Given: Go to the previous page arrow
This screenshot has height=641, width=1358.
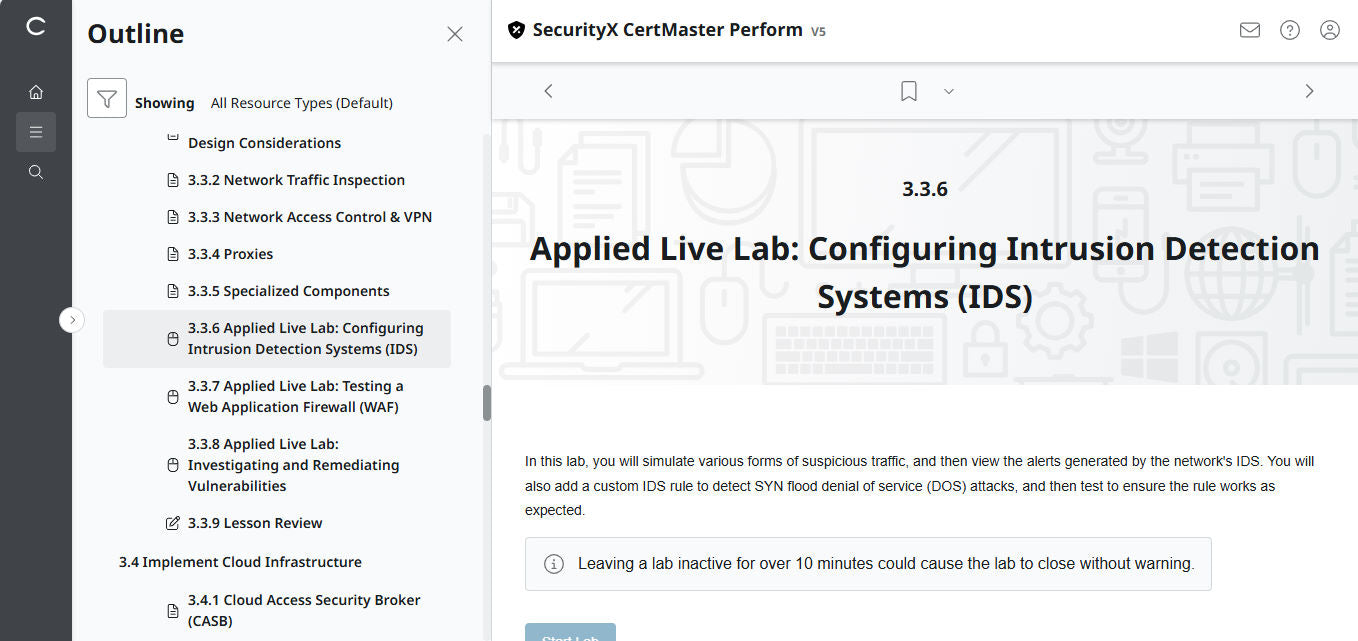Looking at the screenshot, I should pos(548,91).
